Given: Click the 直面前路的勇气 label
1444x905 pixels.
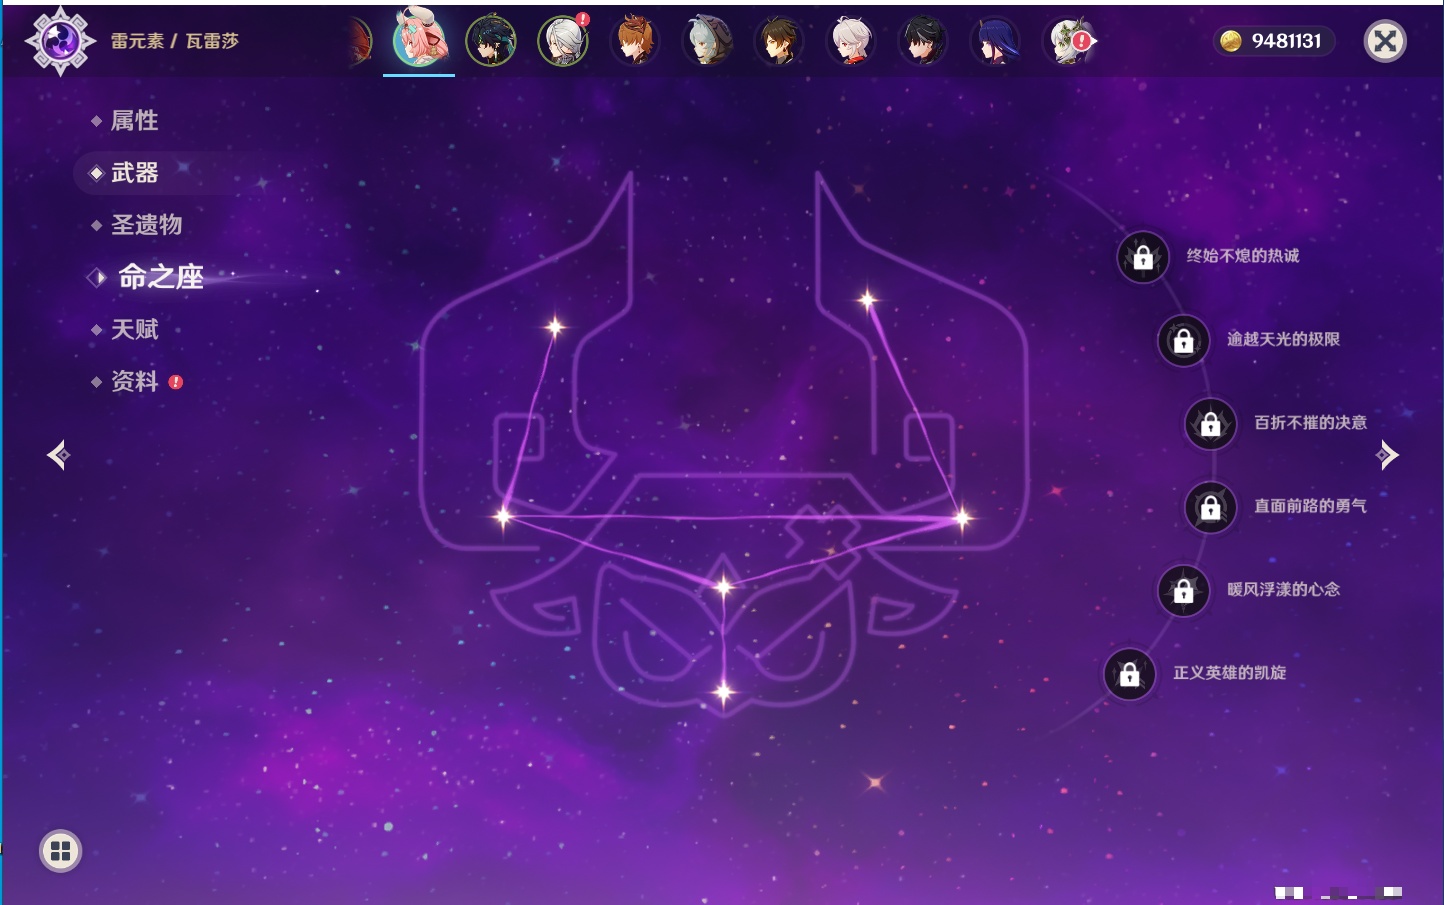Looking at the screenshot, I should (x=1310, y=506).
